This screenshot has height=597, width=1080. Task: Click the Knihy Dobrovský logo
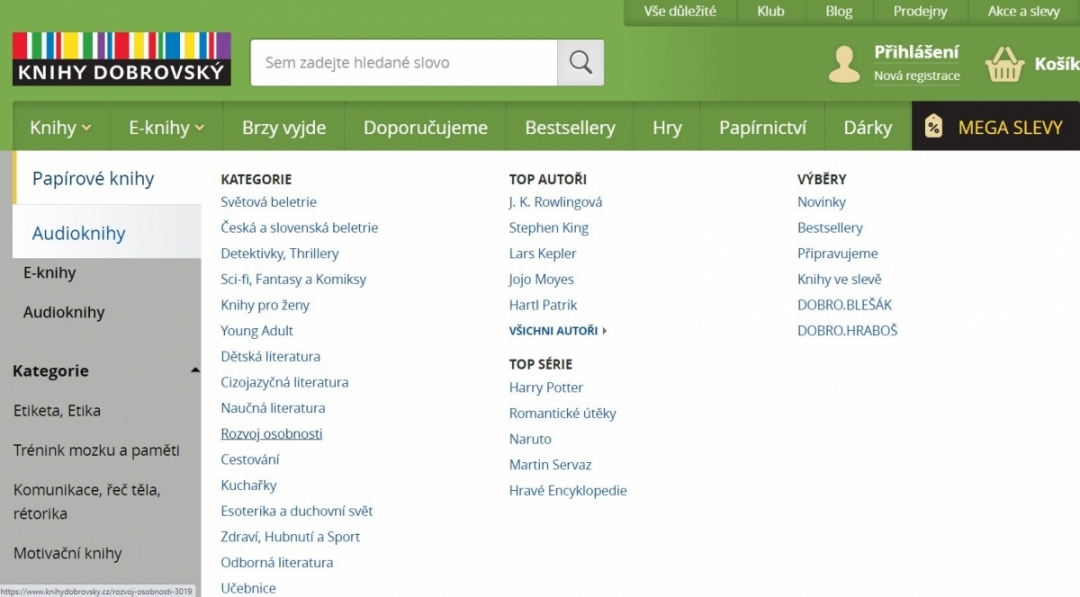pos(121,59)
